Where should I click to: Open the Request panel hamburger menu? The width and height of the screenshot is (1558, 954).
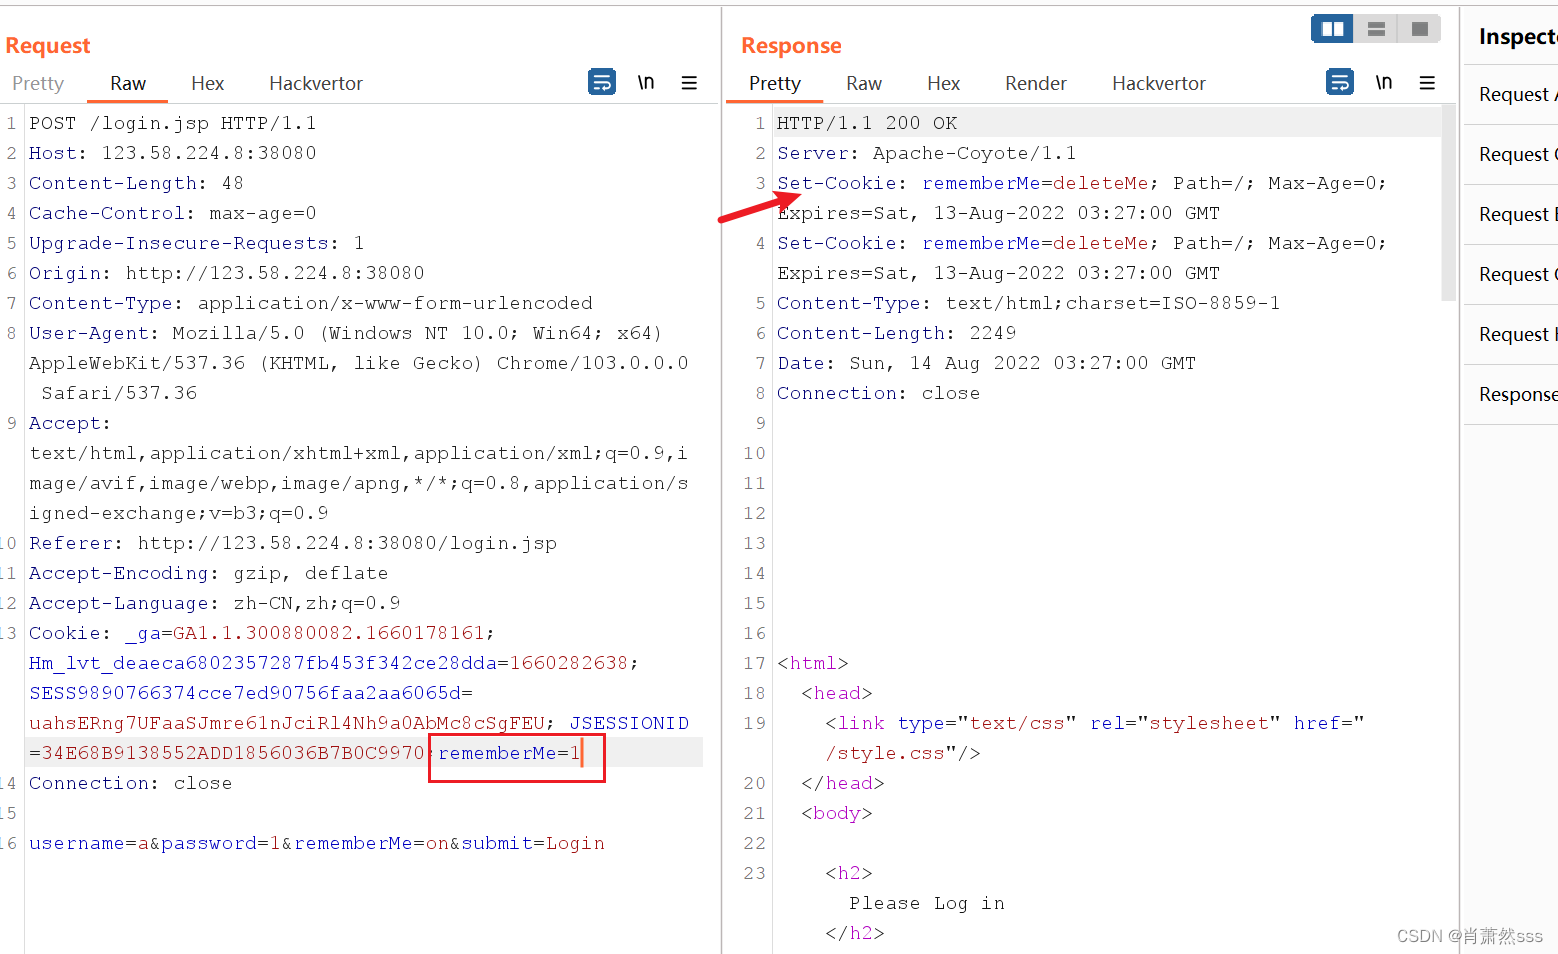[x=689, y=83]
